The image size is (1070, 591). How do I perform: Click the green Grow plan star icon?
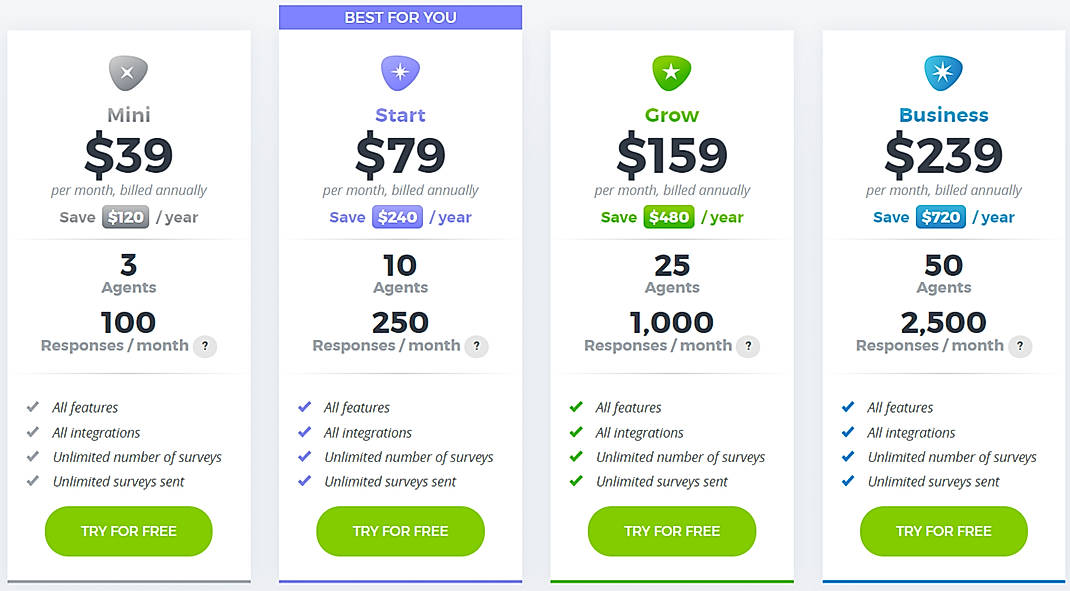tap(672, 73)
